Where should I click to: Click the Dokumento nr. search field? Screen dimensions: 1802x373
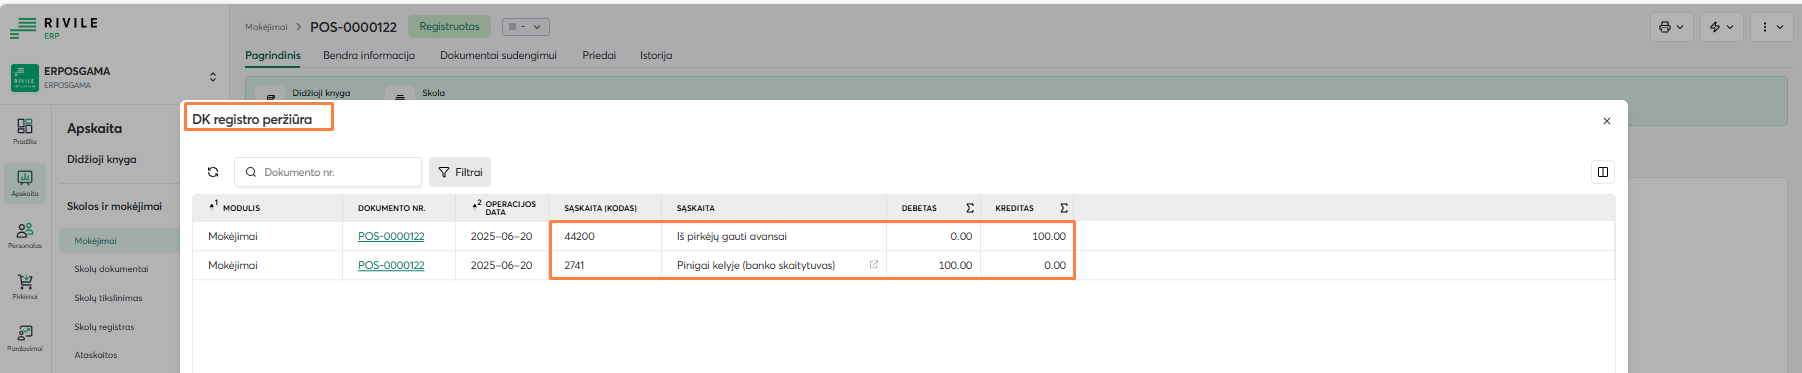coord(328,172)
